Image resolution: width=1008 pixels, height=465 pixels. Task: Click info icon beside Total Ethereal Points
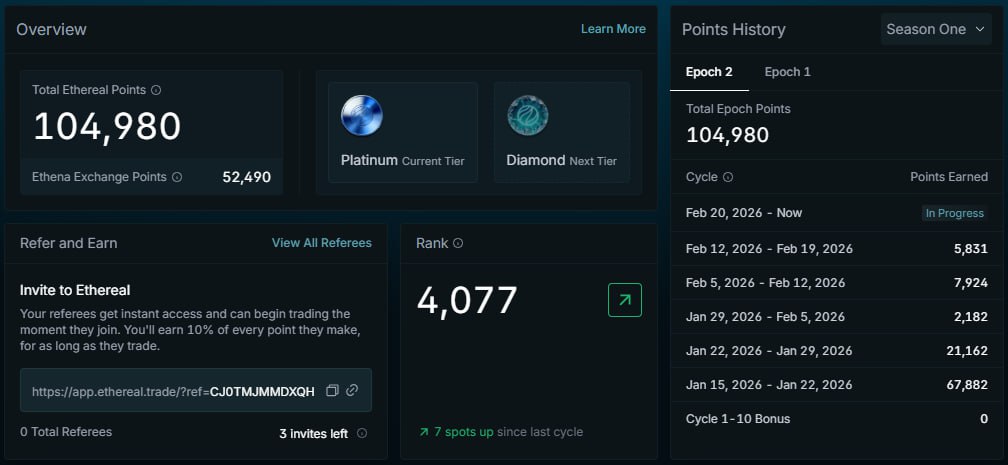(156, 90)
